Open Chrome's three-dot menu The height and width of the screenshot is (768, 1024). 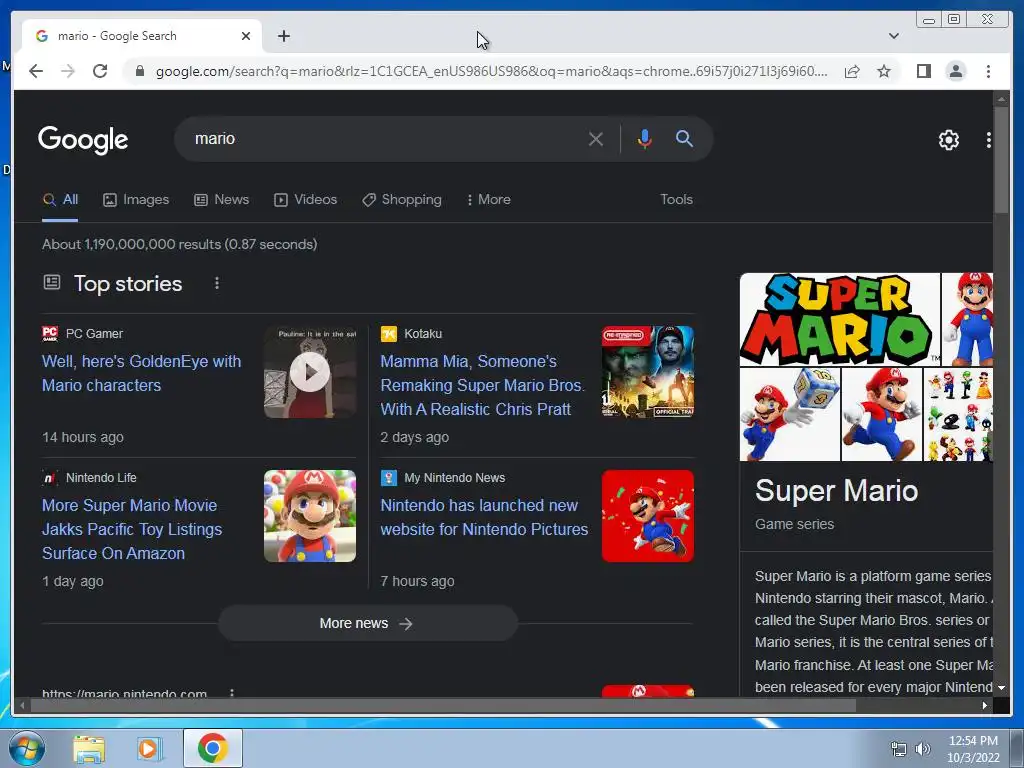coord(988,71)
